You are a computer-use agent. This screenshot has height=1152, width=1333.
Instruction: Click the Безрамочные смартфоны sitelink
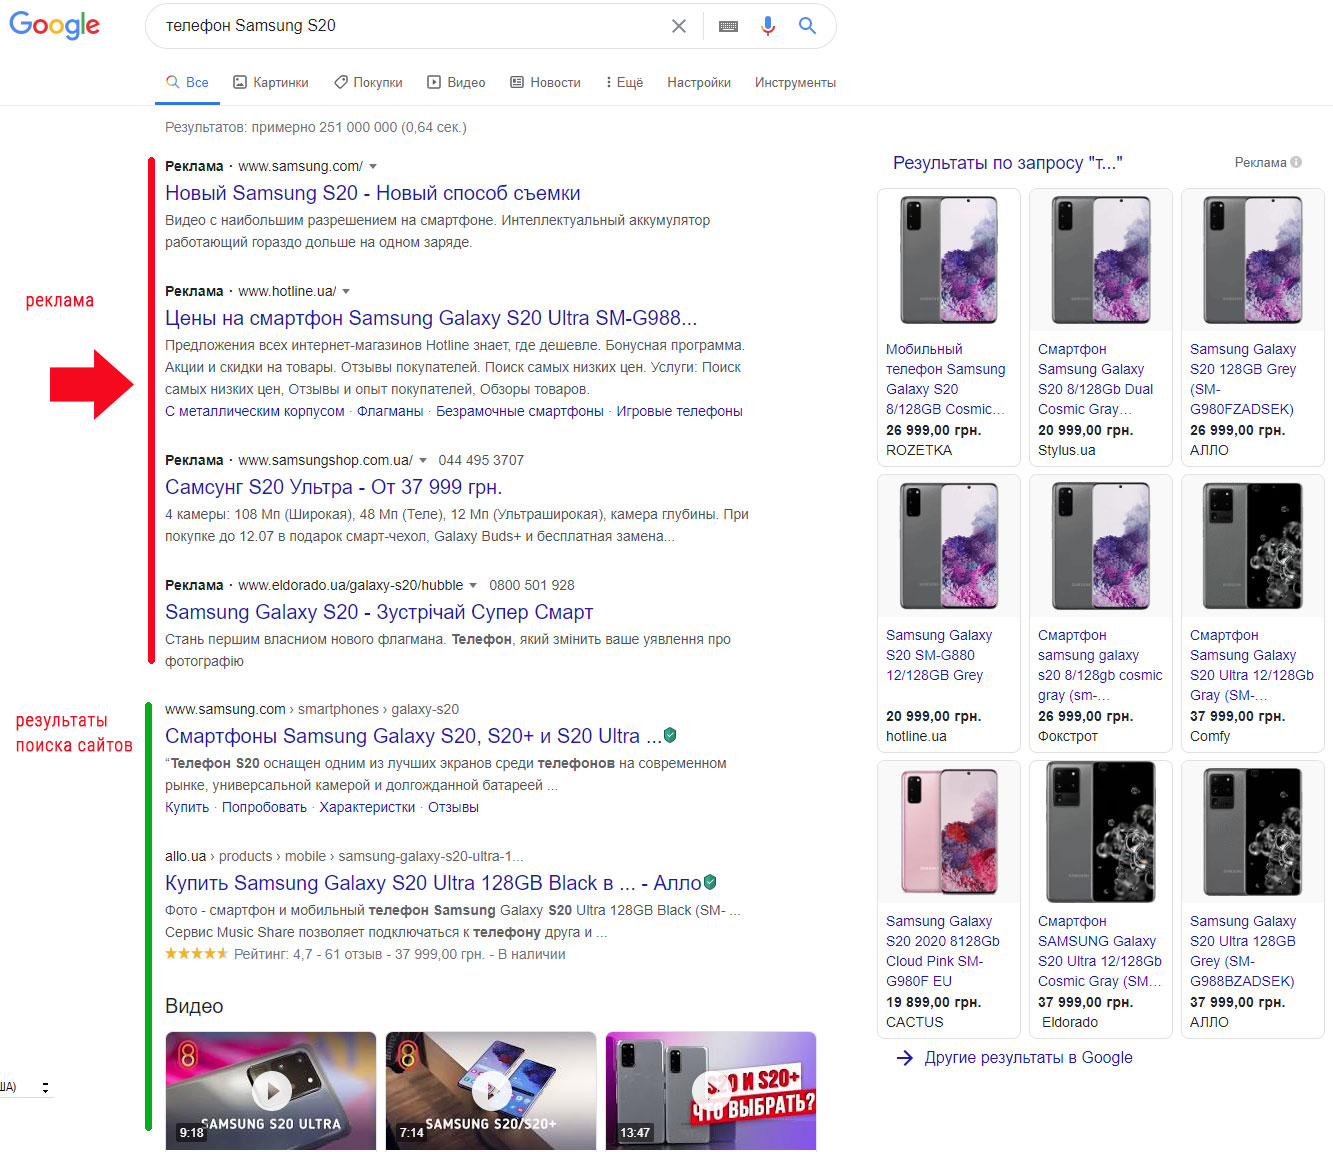pos(520,411)
